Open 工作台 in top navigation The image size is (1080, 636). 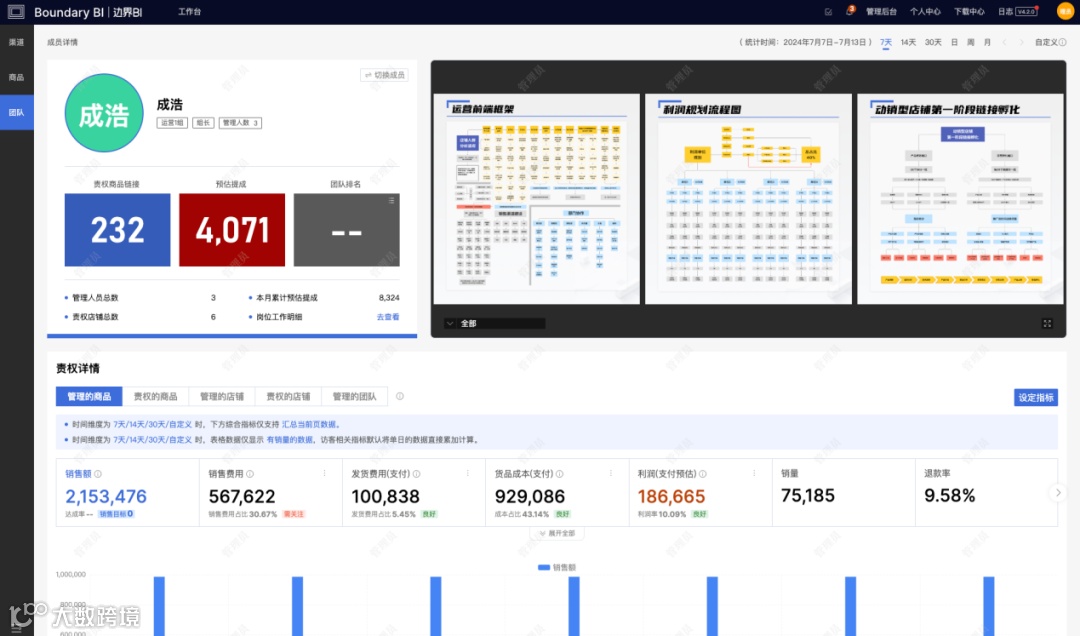pos(189,12)
